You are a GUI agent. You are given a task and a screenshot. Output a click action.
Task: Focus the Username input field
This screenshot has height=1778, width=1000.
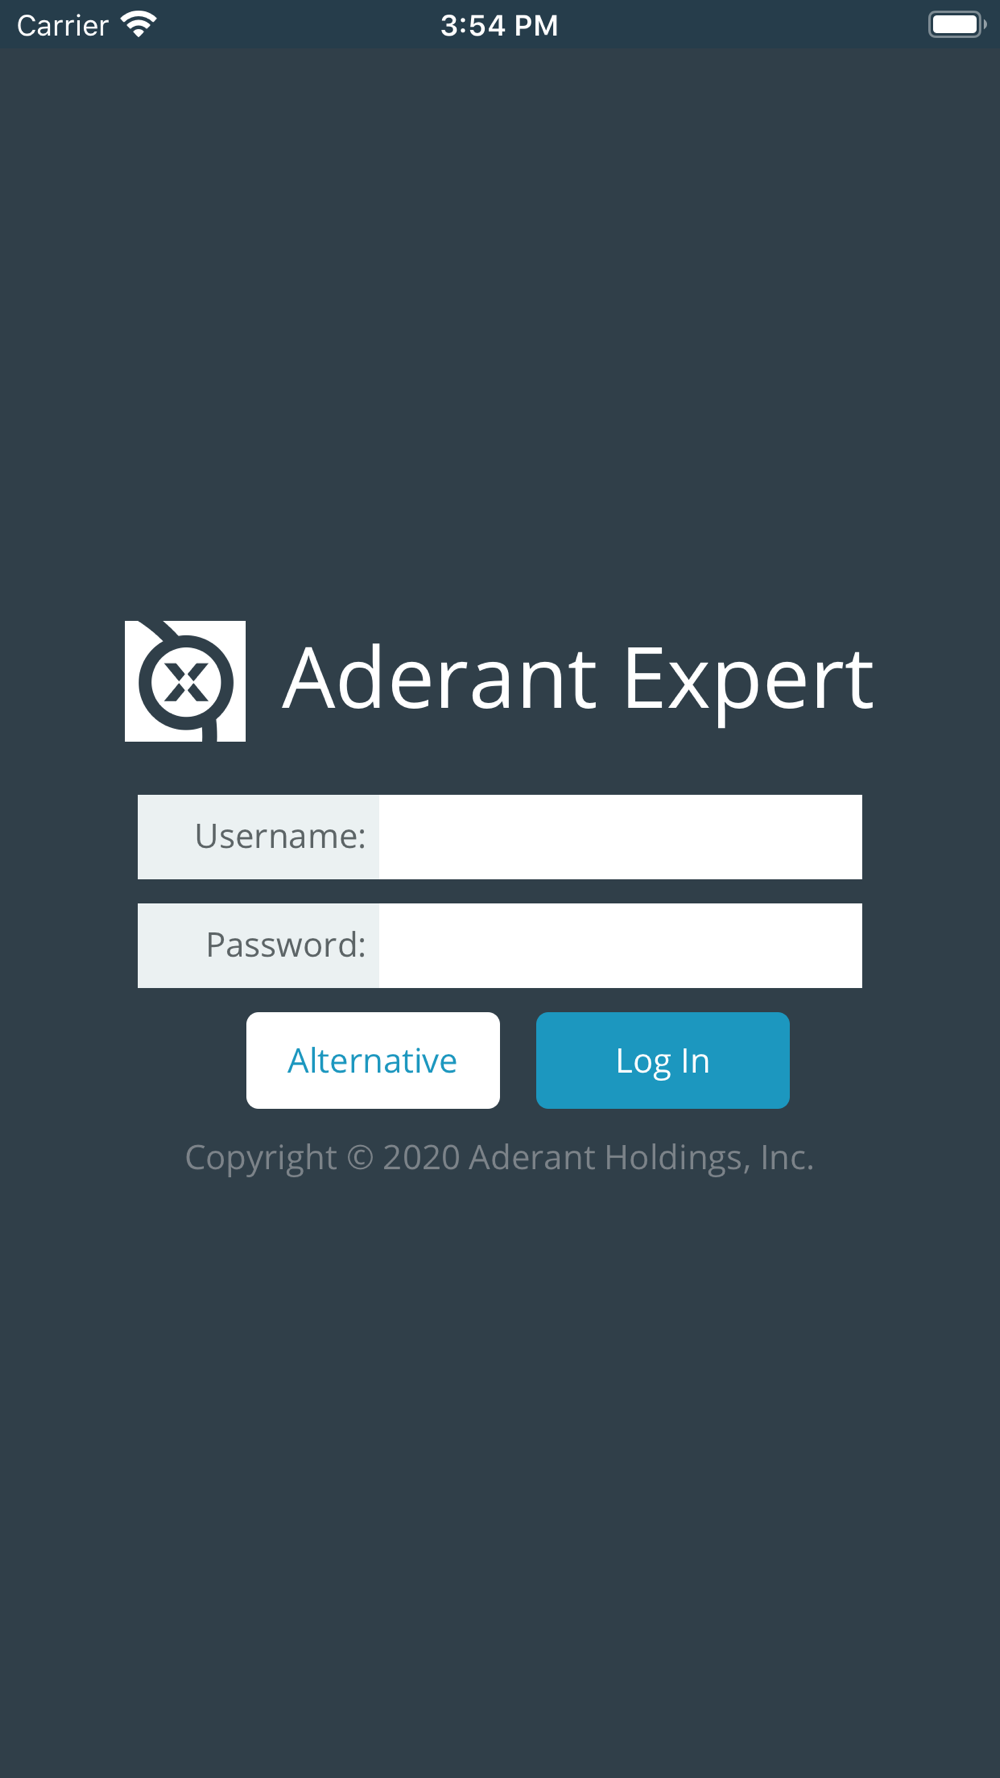click(x=620, y=837)
